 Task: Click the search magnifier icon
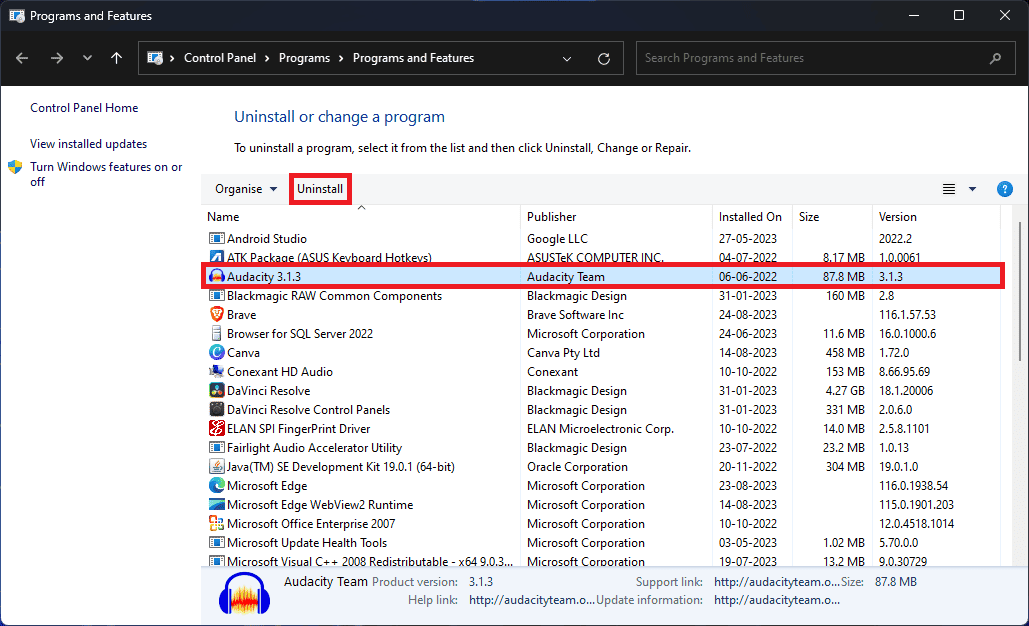pyautogui.click(x=995, y=58)
